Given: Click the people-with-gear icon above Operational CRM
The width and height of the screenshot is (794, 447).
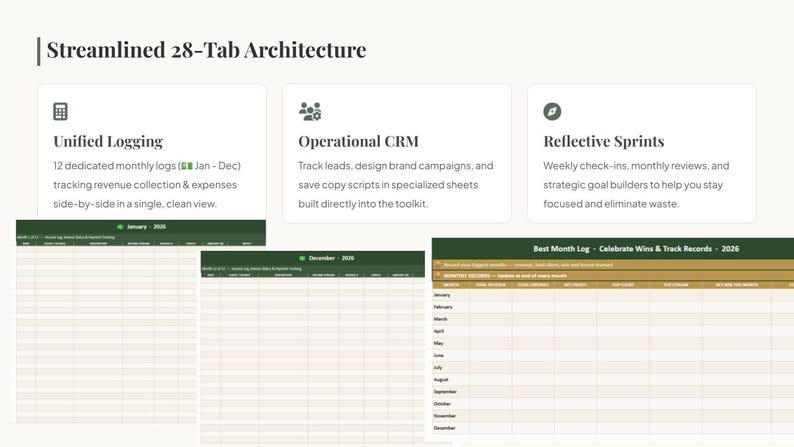Looking at the screenshot, I should (x=310, y=111).
